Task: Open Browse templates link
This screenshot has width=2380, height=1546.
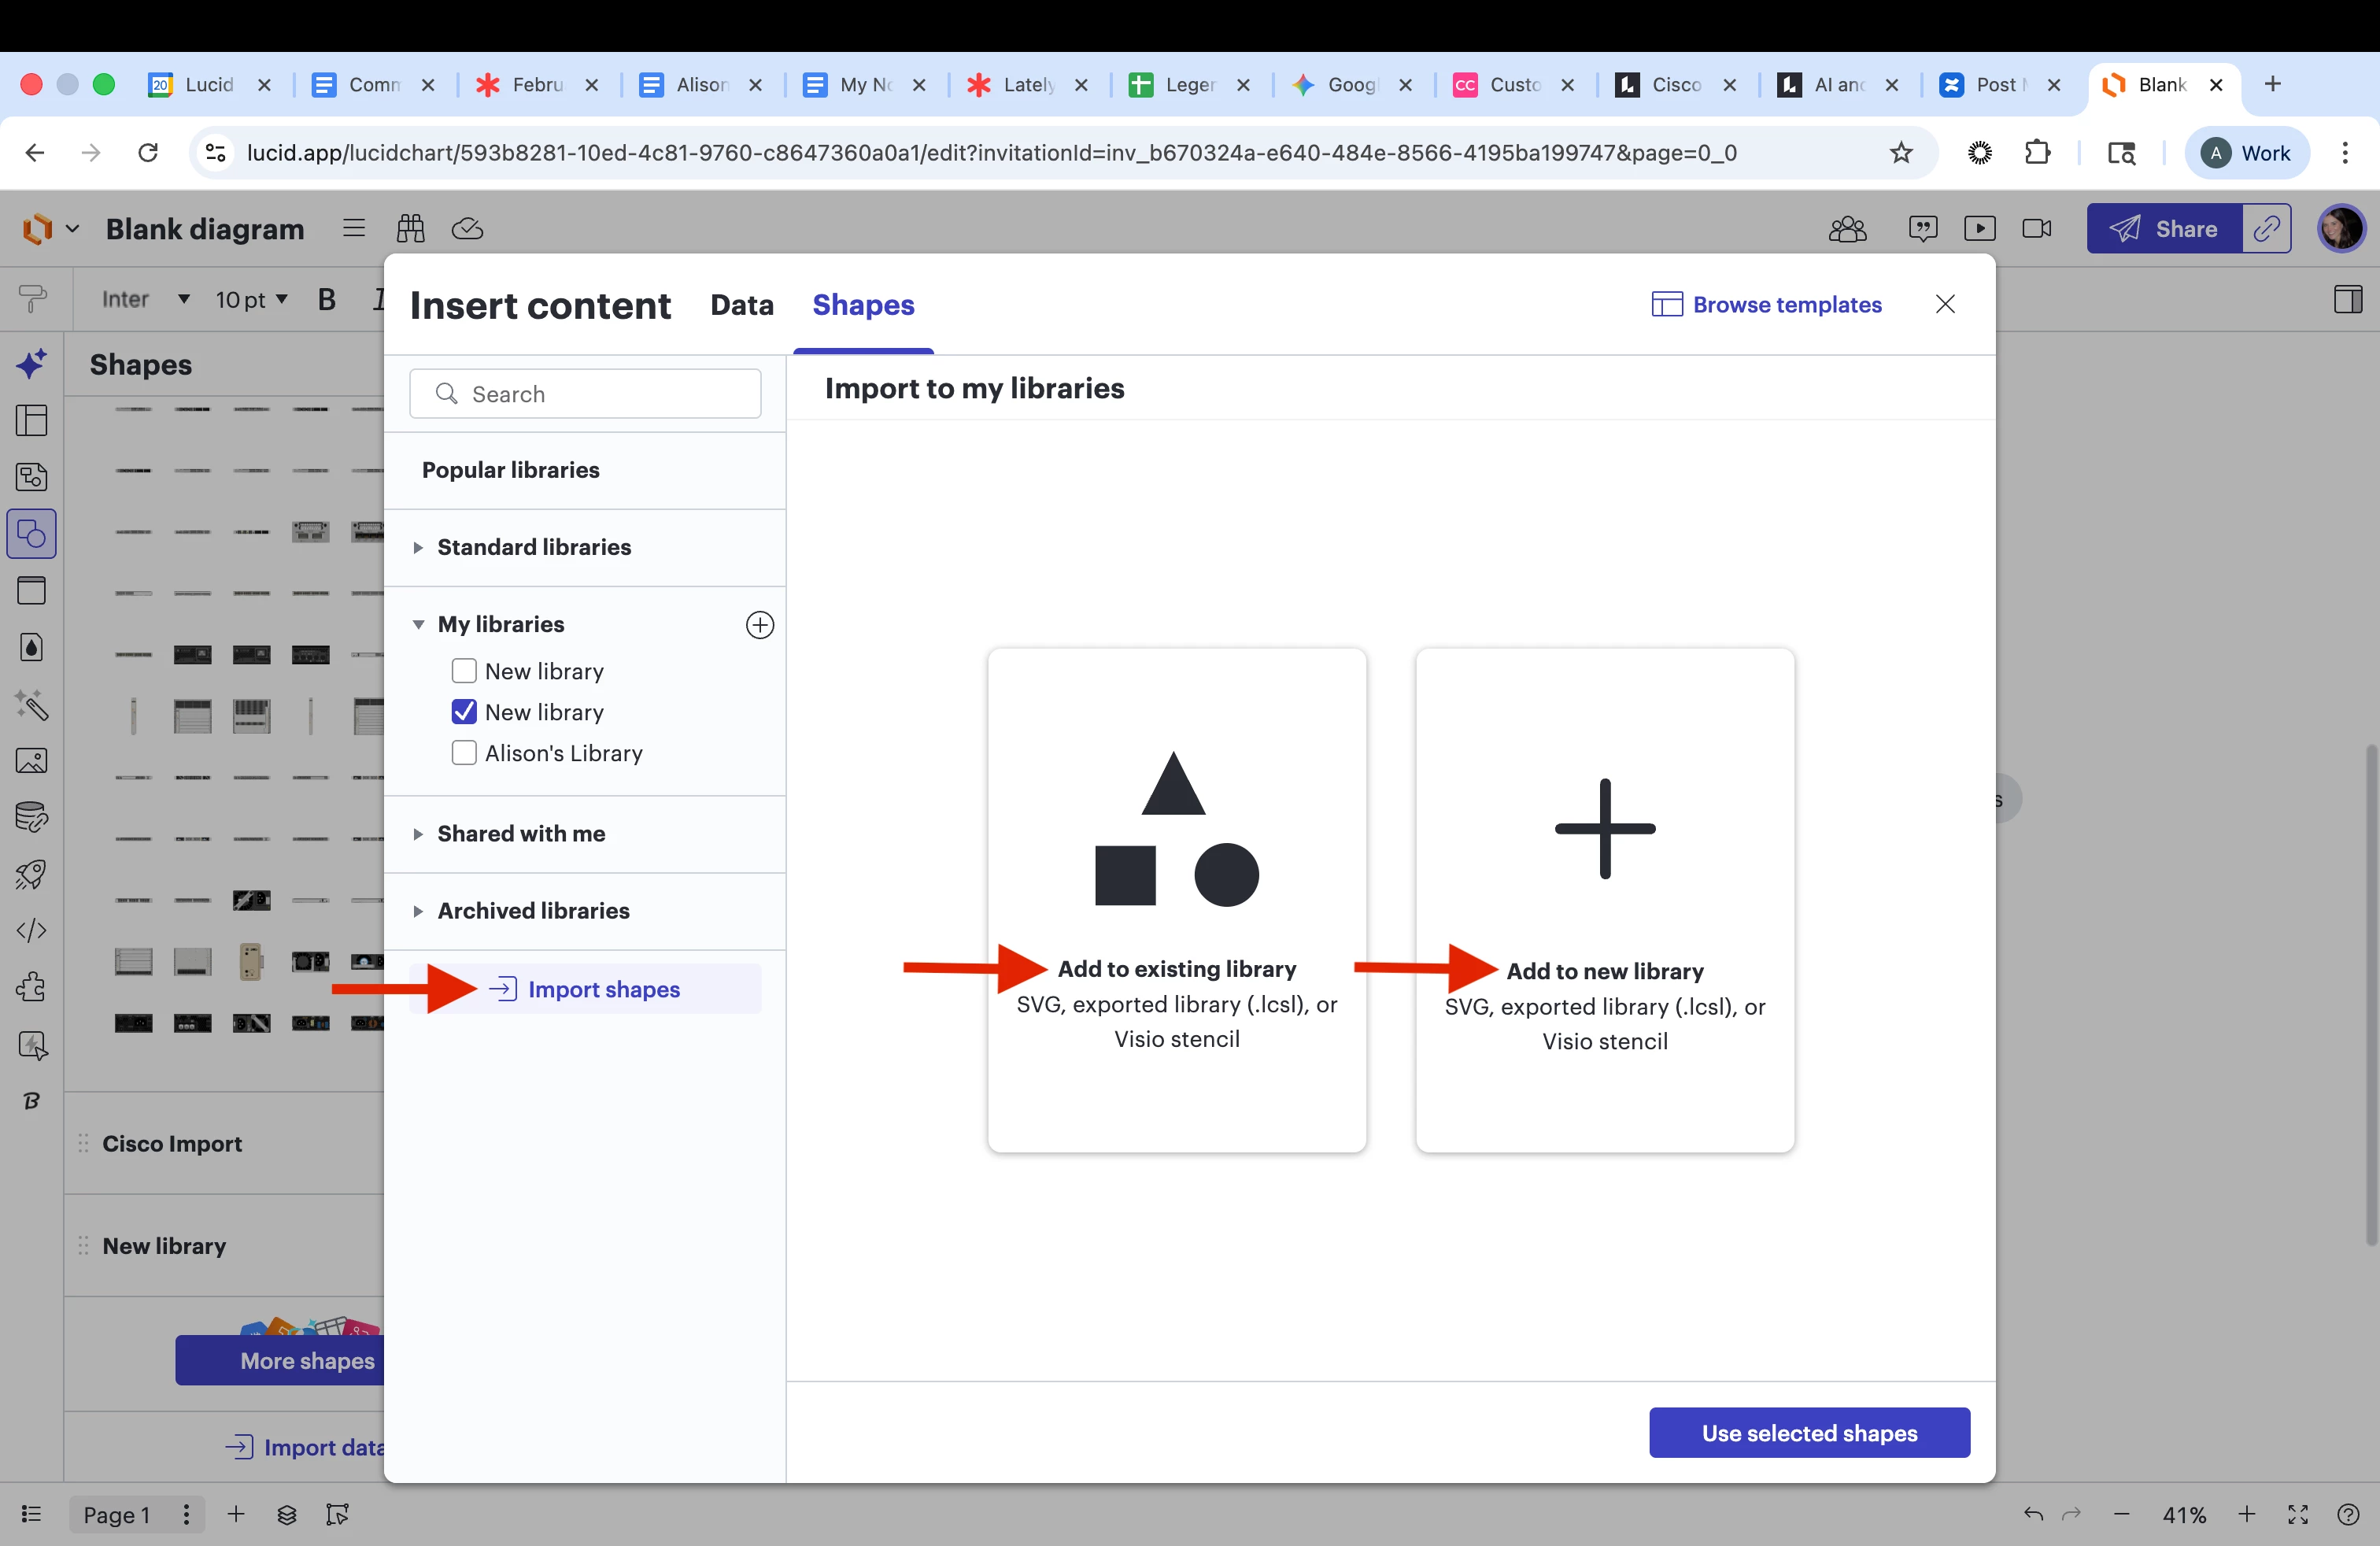Action: click(1767, 305)
